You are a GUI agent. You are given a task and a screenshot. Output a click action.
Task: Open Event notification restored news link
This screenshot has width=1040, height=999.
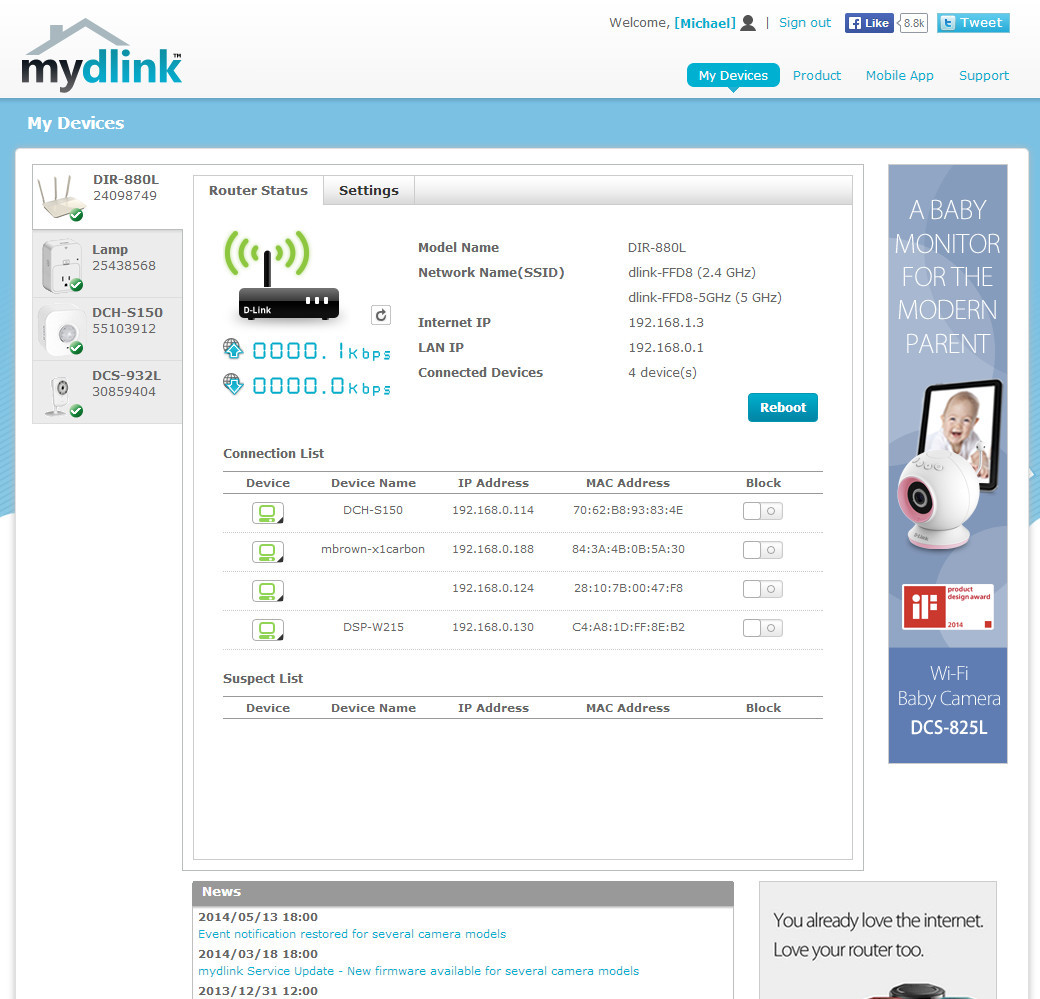pos(352,934)
